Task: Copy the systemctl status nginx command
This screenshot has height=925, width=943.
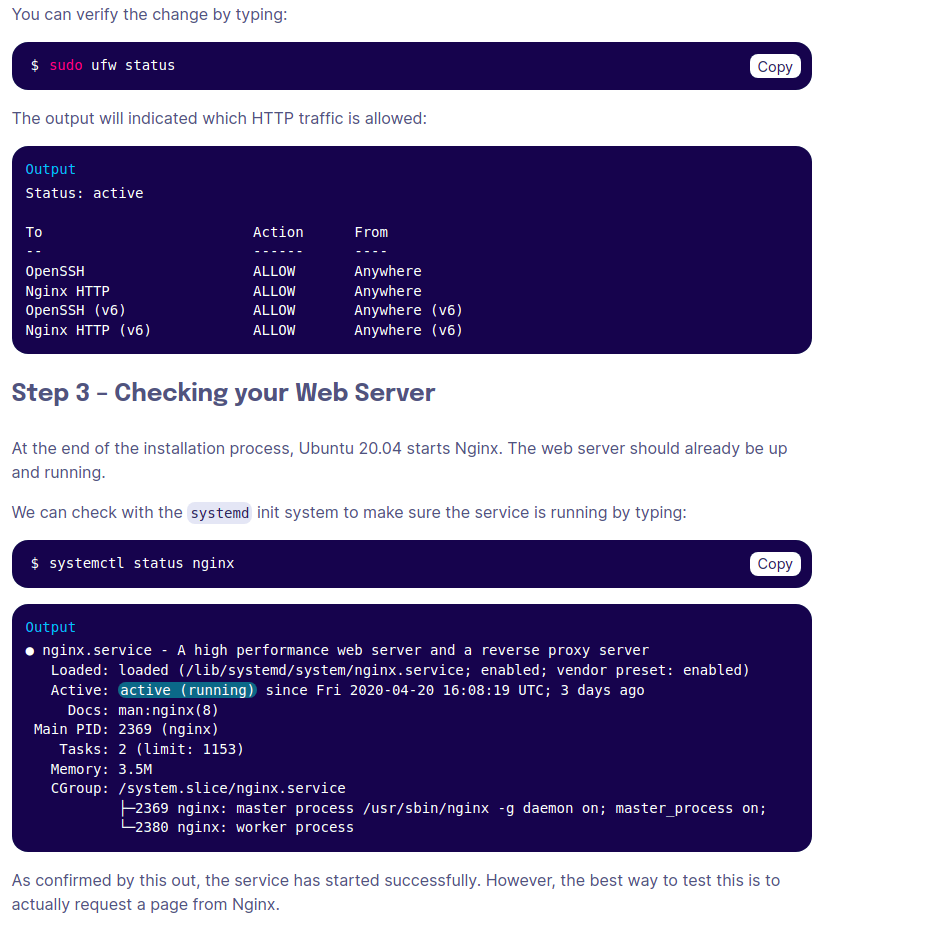Action: (774, 564)
